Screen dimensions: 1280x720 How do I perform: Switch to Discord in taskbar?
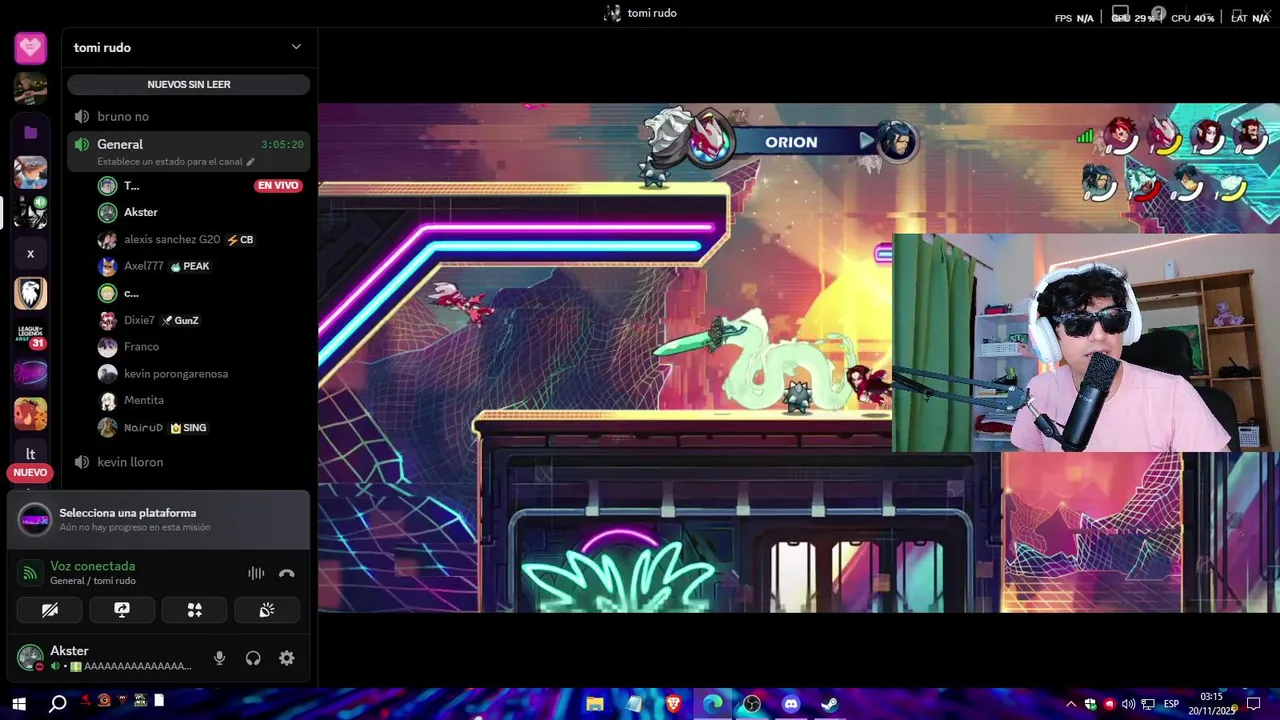pyautogui.click(x=791, y=704)
